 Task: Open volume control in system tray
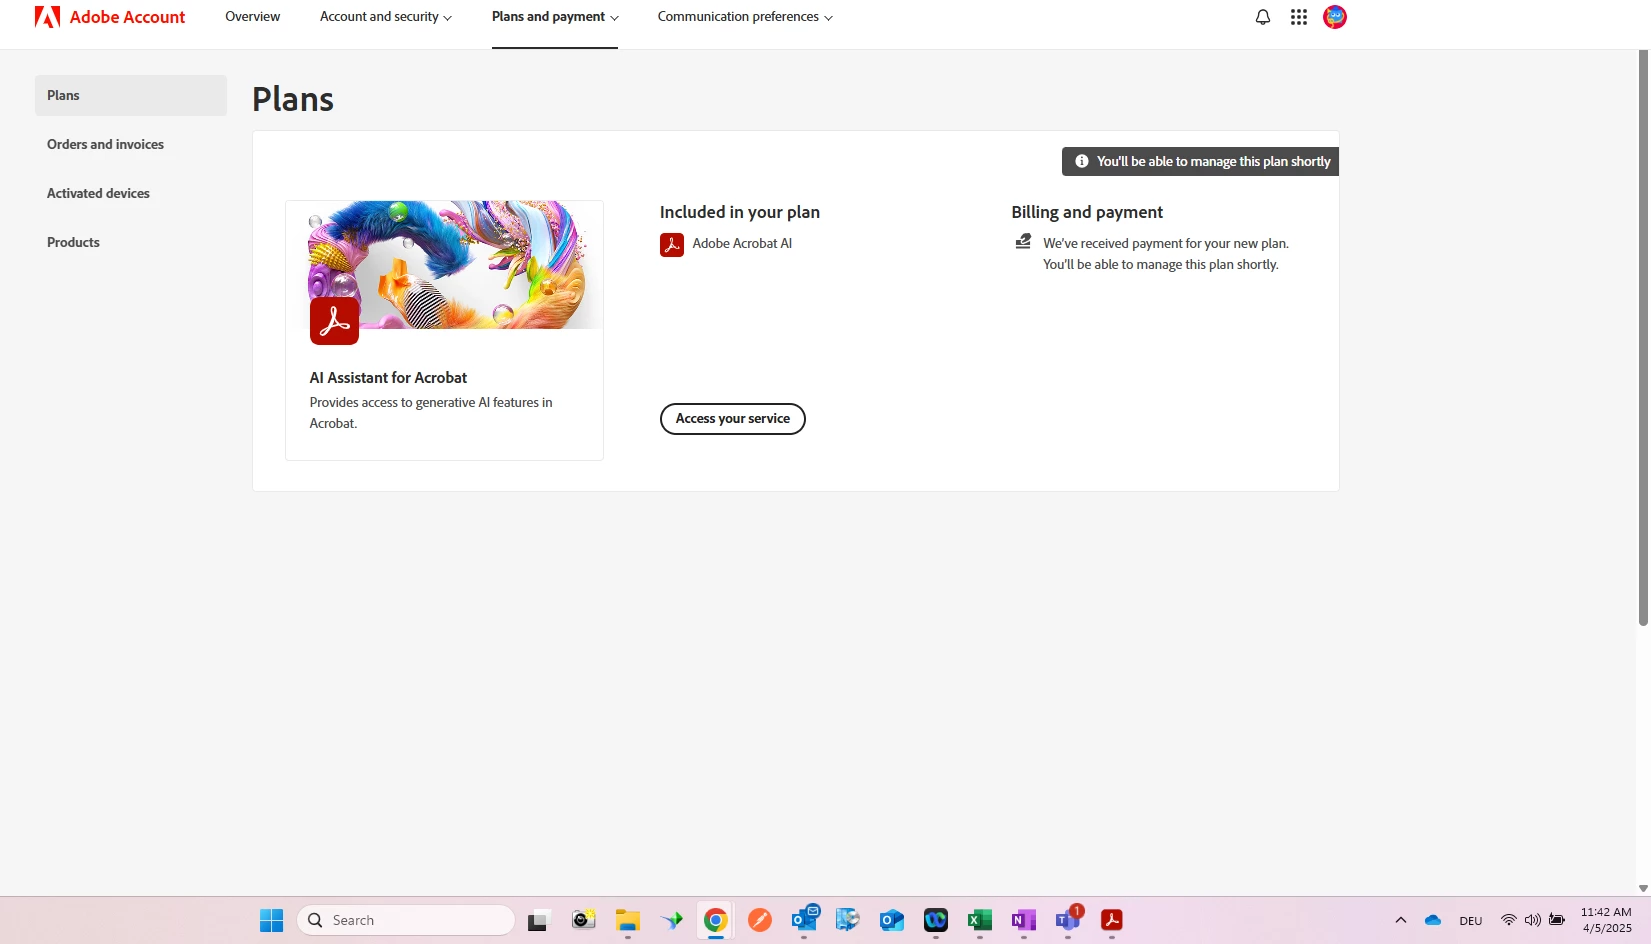(1533, 920)
